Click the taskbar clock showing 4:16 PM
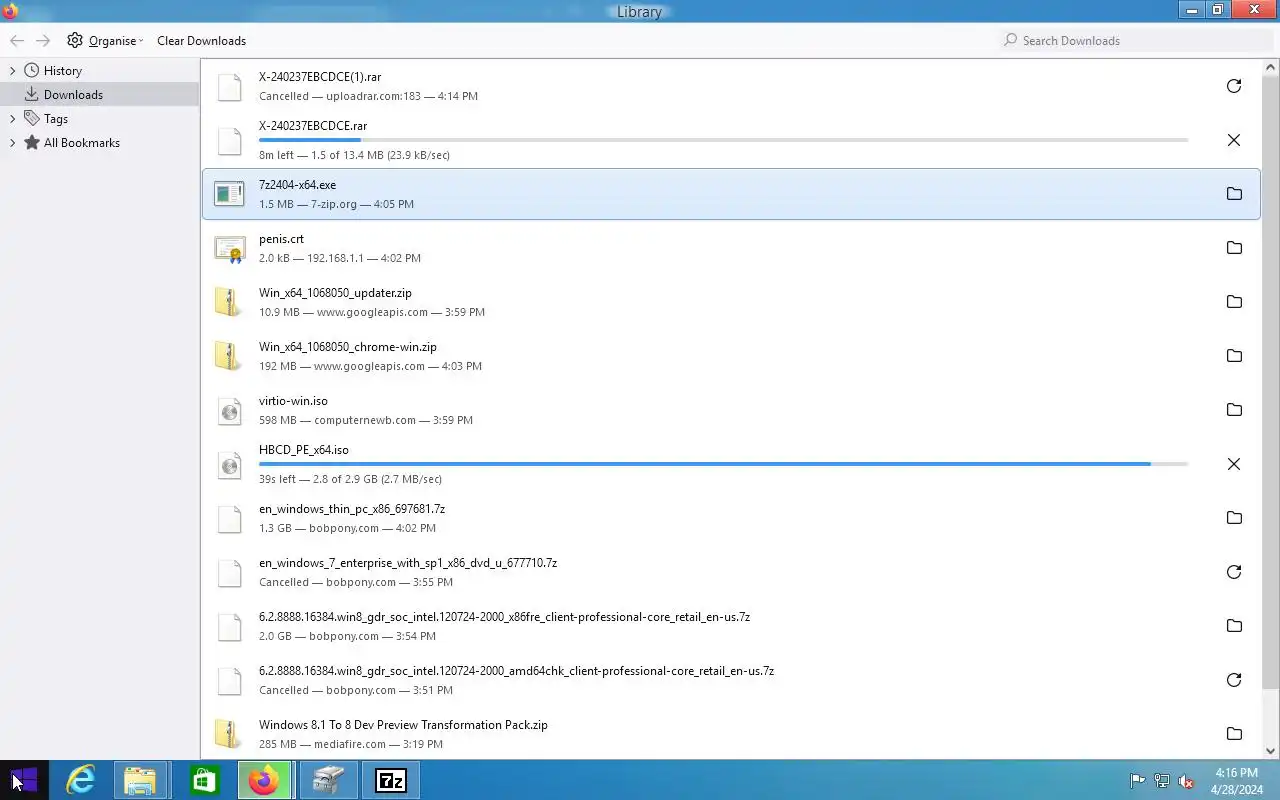1280x800 pixels. click(x=1236, y=781)
